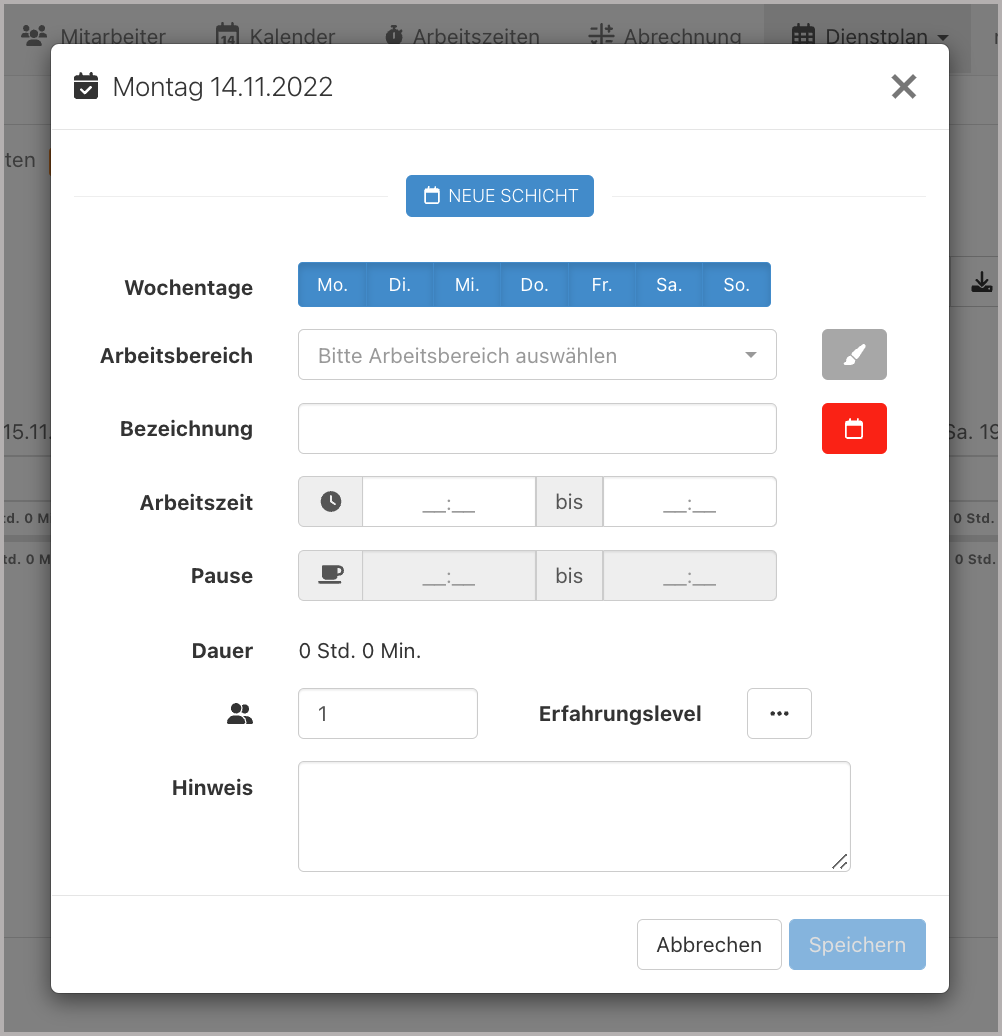Viewport: 1002px width, 1036px height.
Task: Expand the Dienstplan menu in navbar
Action: [870, 37]
